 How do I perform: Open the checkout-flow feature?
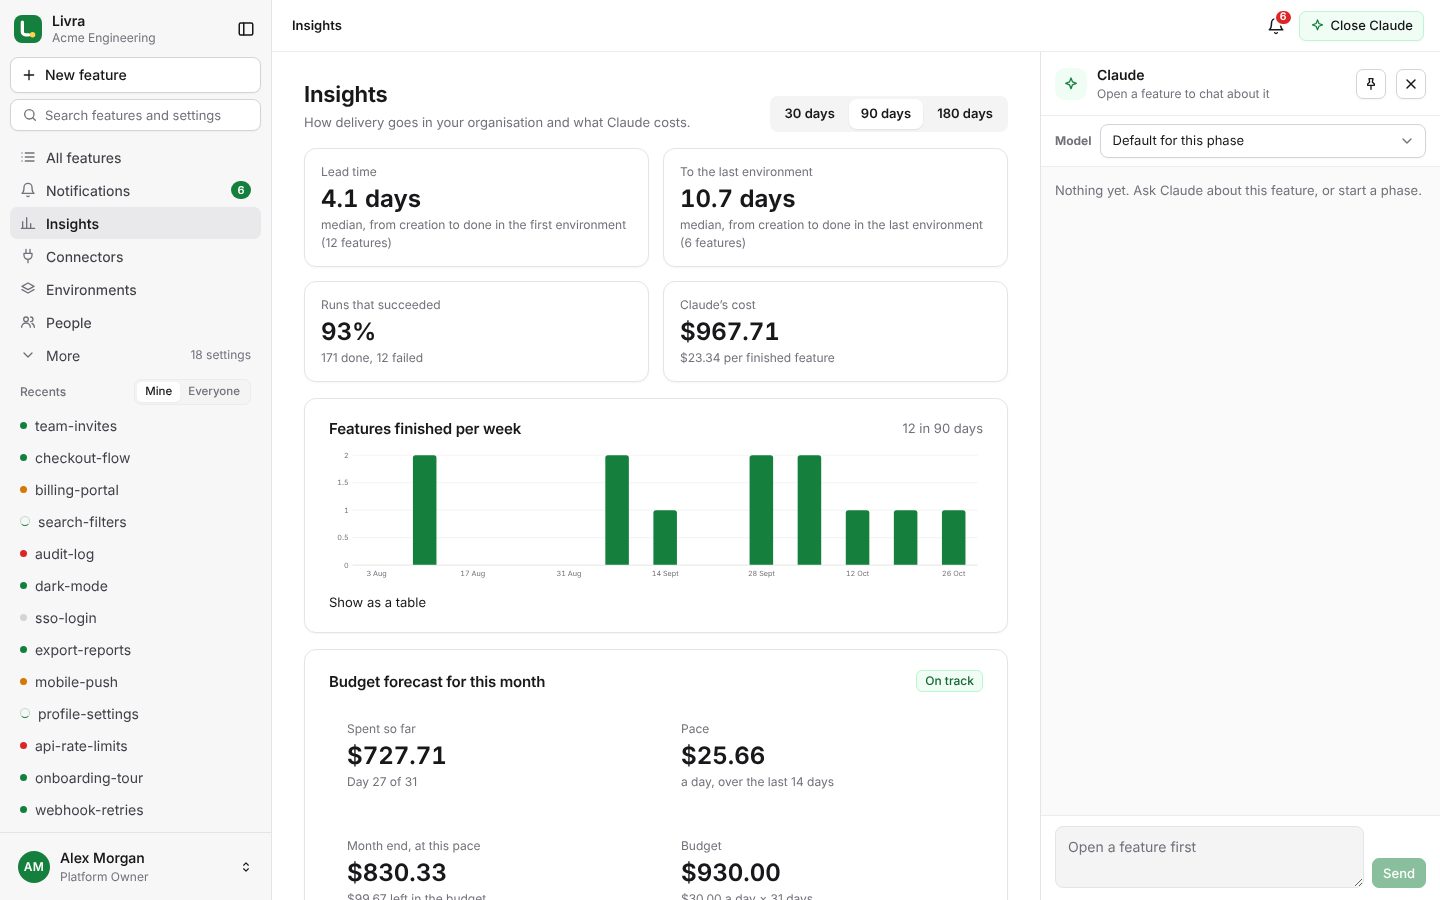(135, 458)
